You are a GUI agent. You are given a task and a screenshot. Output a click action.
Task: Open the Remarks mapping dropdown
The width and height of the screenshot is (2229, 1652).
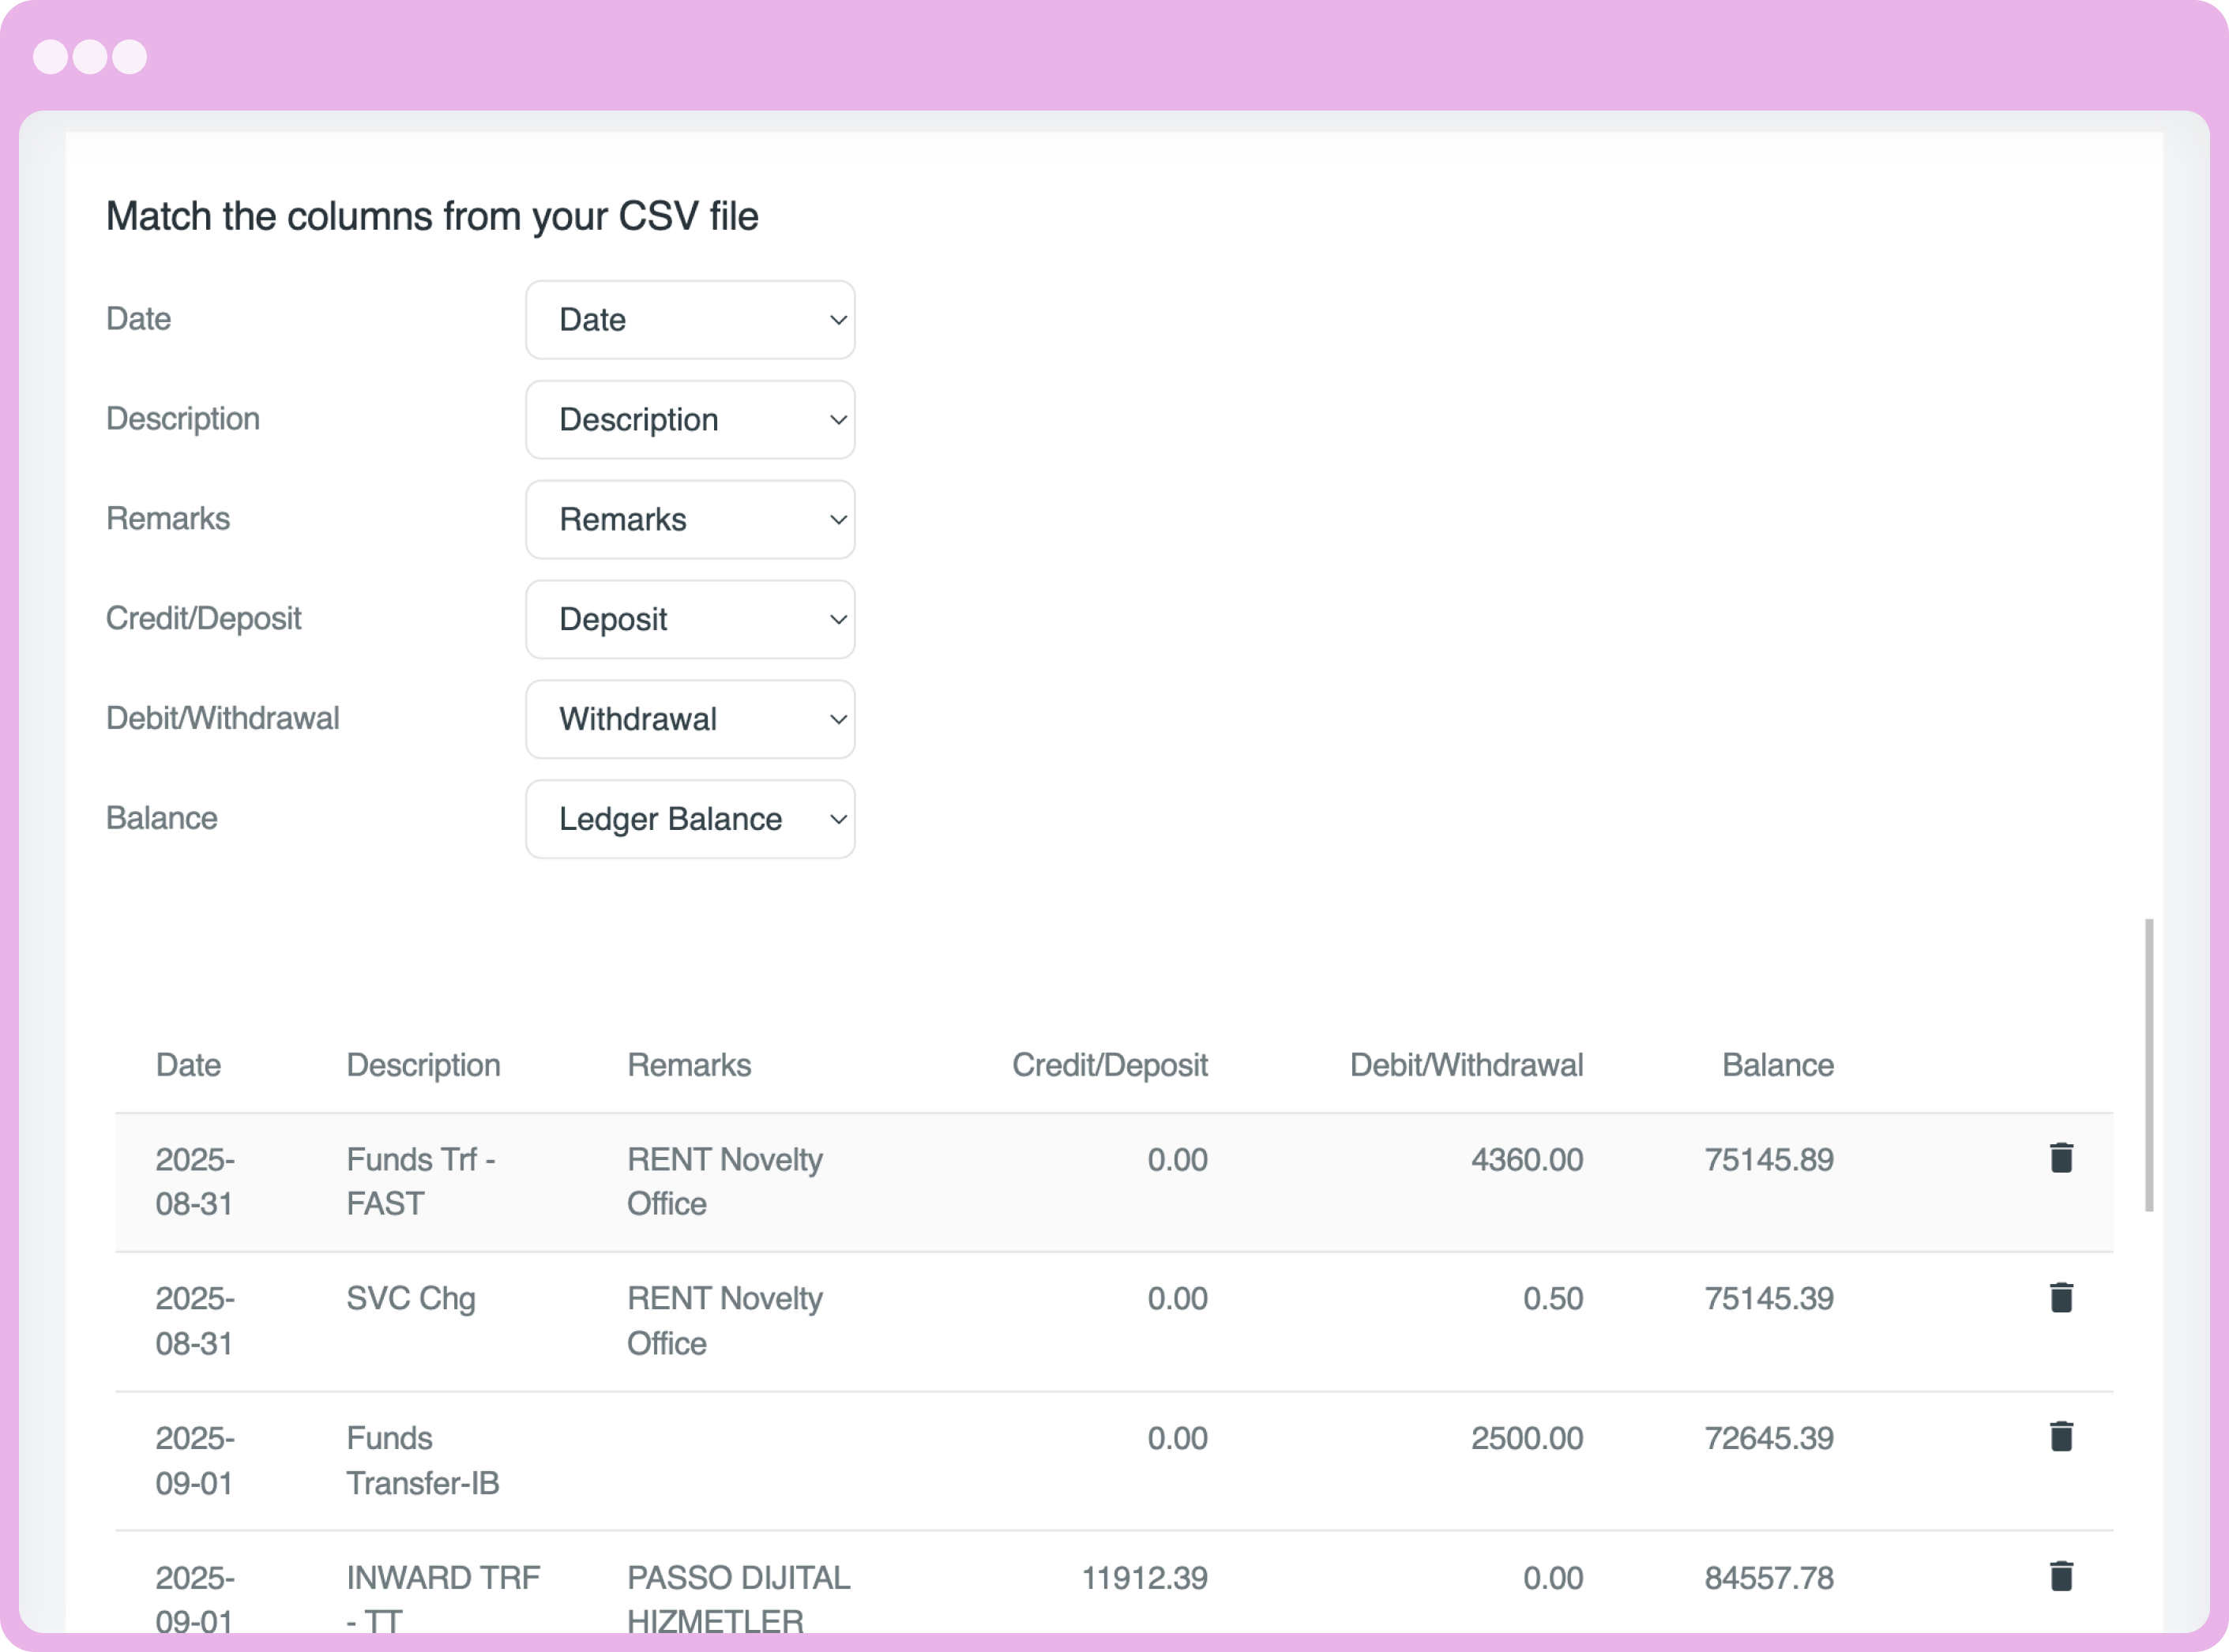[689, 520]
